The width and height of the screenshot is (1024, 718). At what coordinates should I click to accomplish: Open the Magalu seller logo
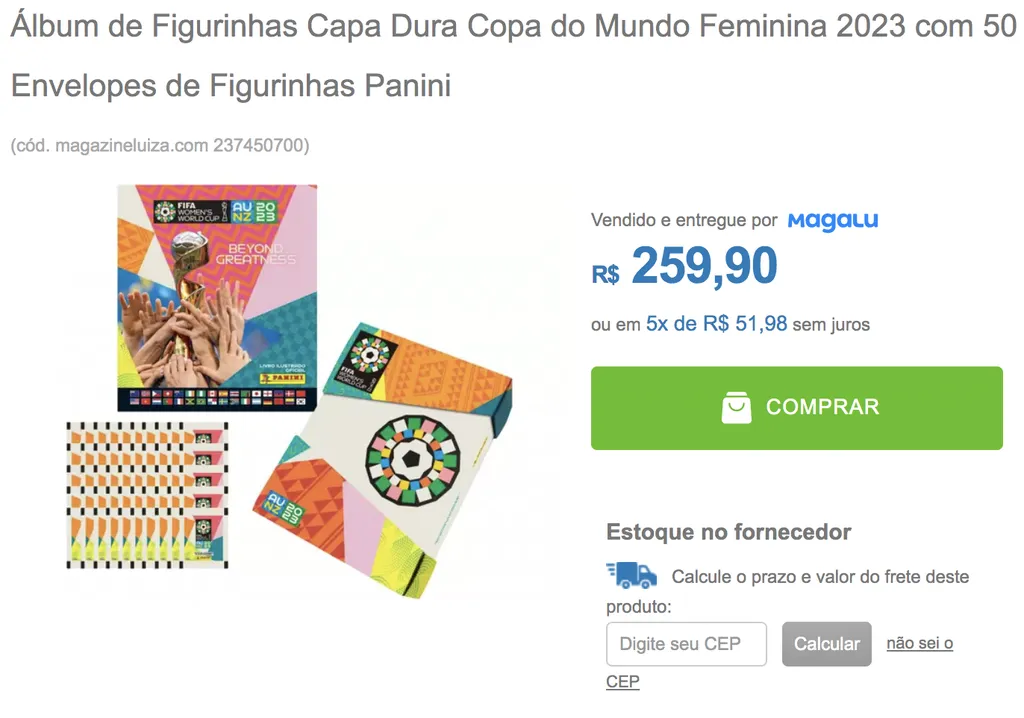833,221
